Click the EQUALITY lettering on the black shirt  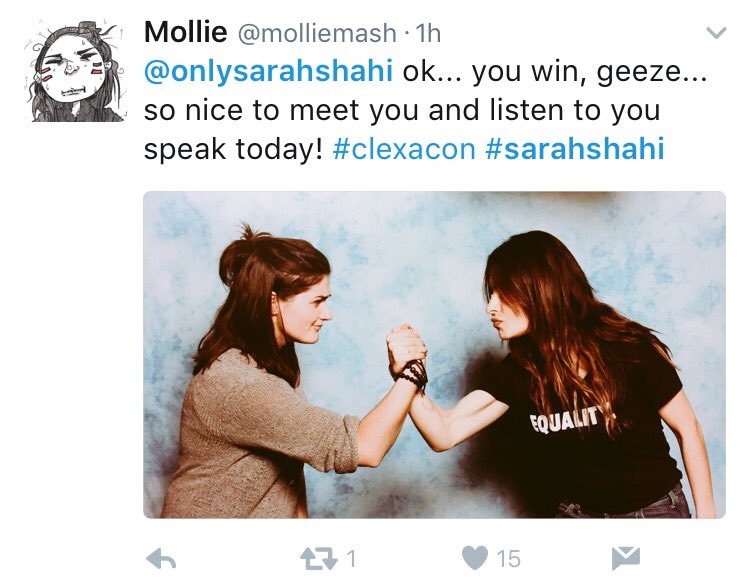565,419
